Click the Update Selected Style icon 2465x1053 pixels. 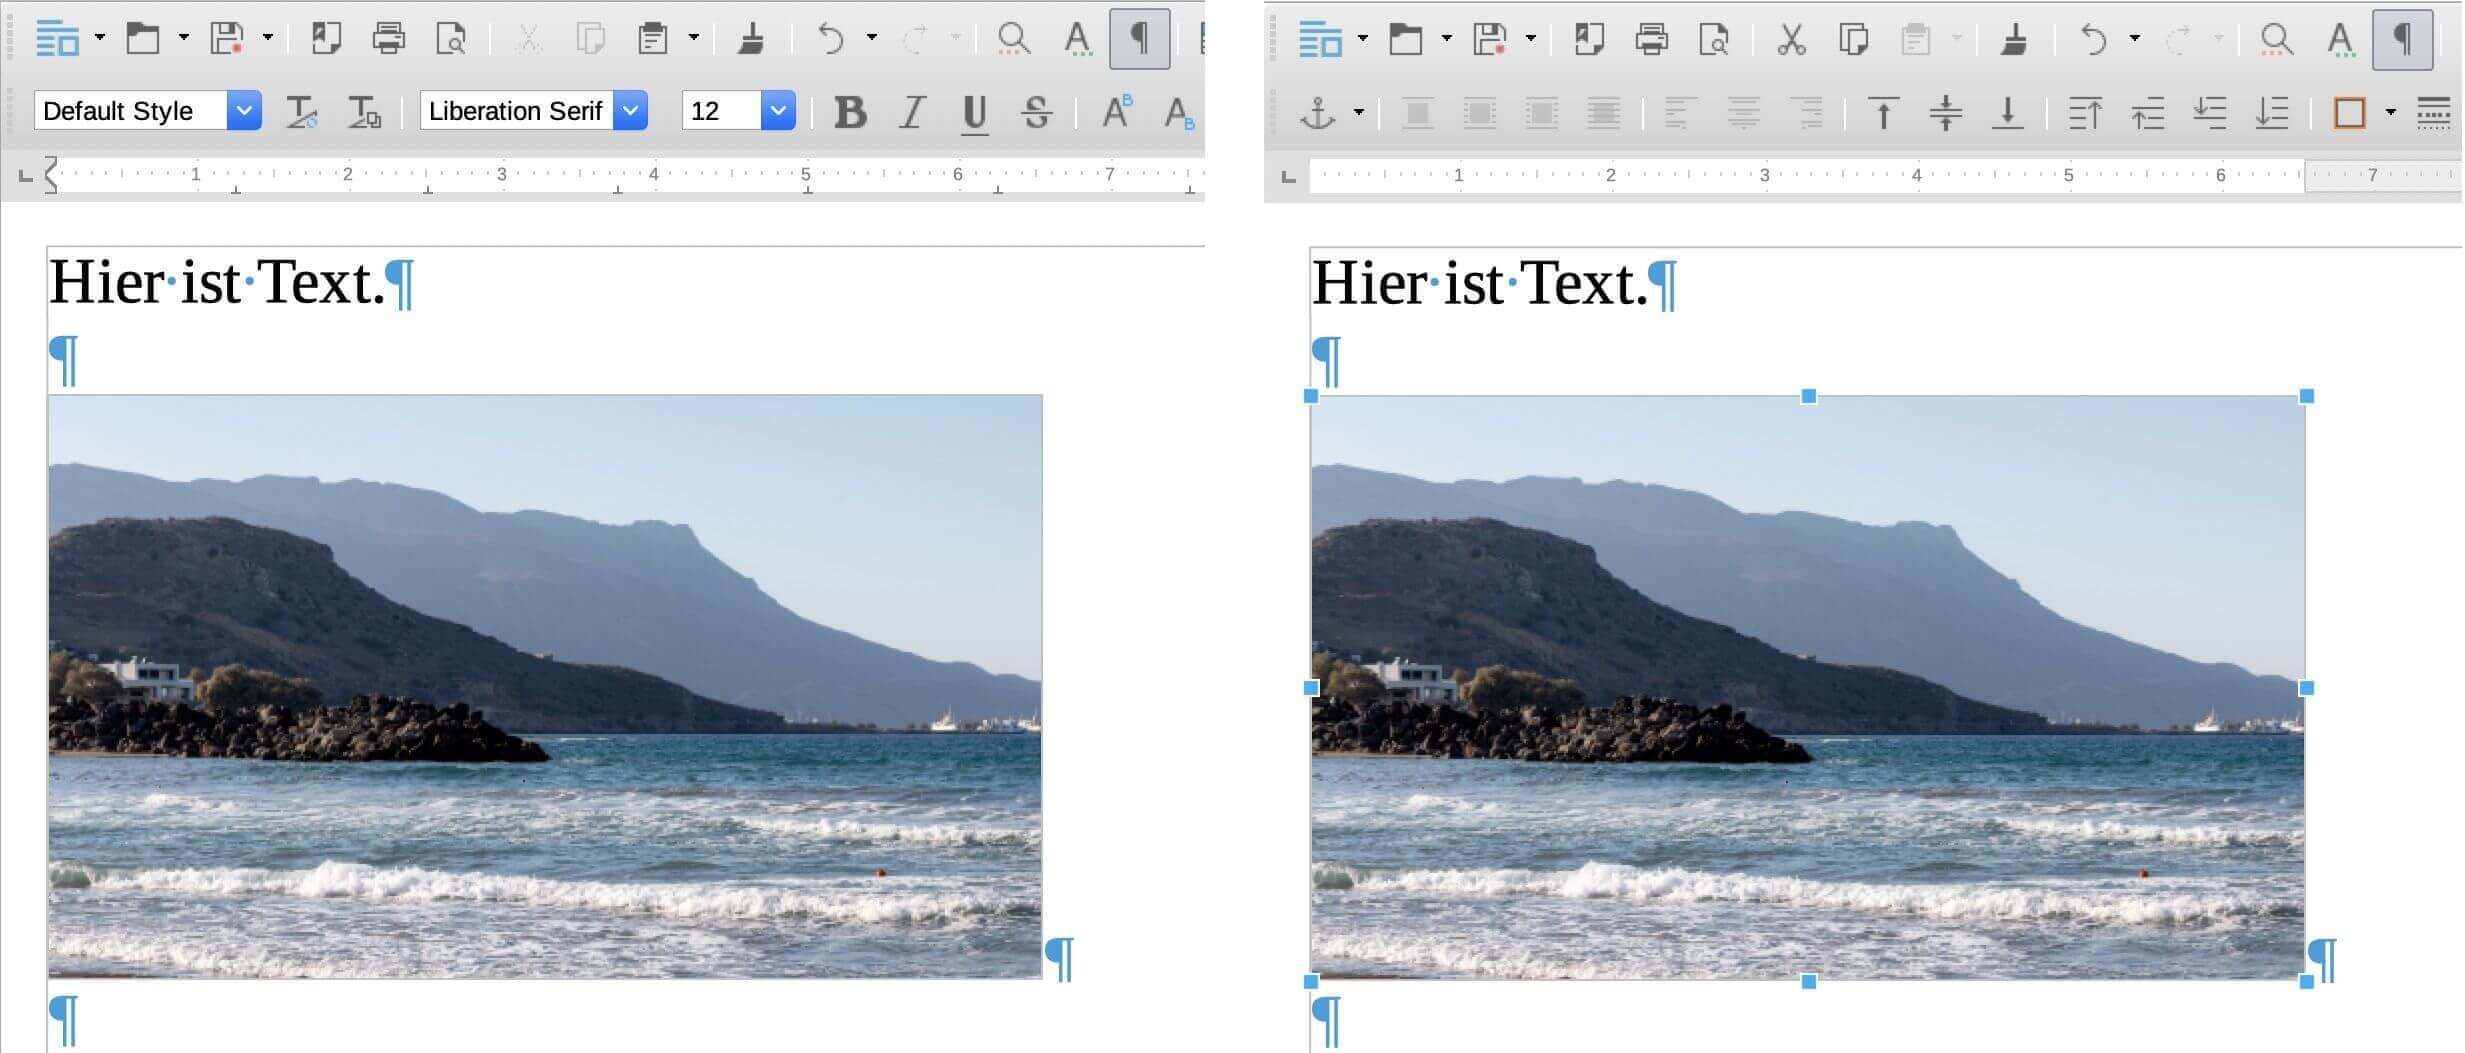click(301, 112)
